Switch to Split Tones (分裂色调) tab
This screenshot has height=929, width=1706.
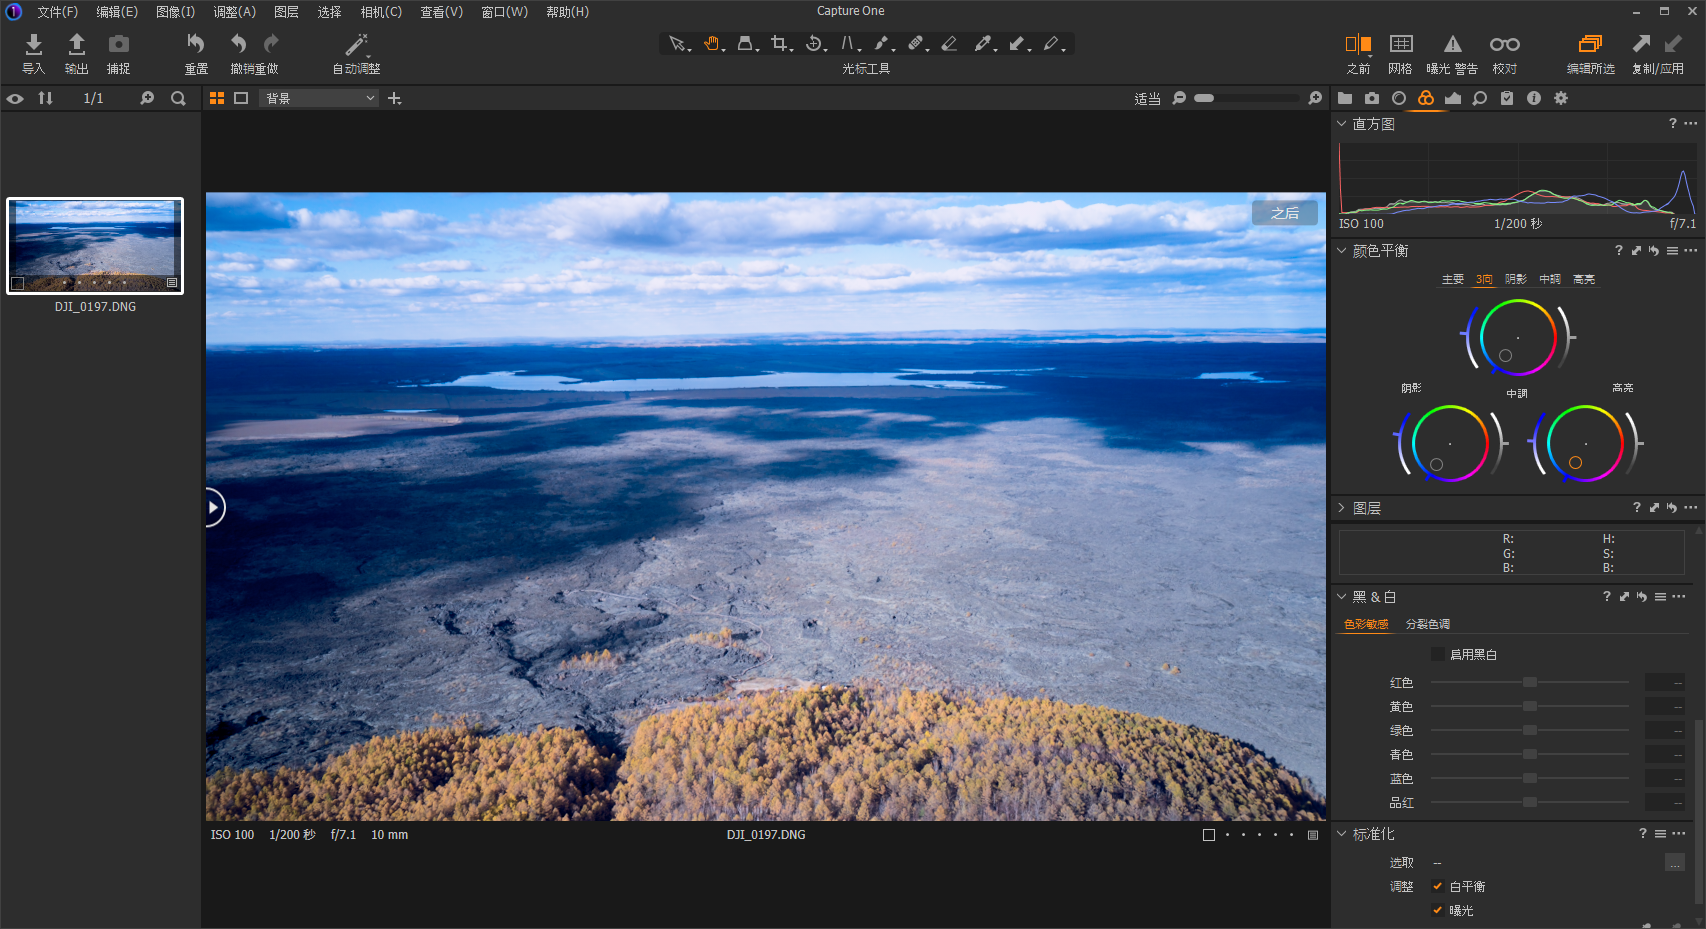point(1428,624)
